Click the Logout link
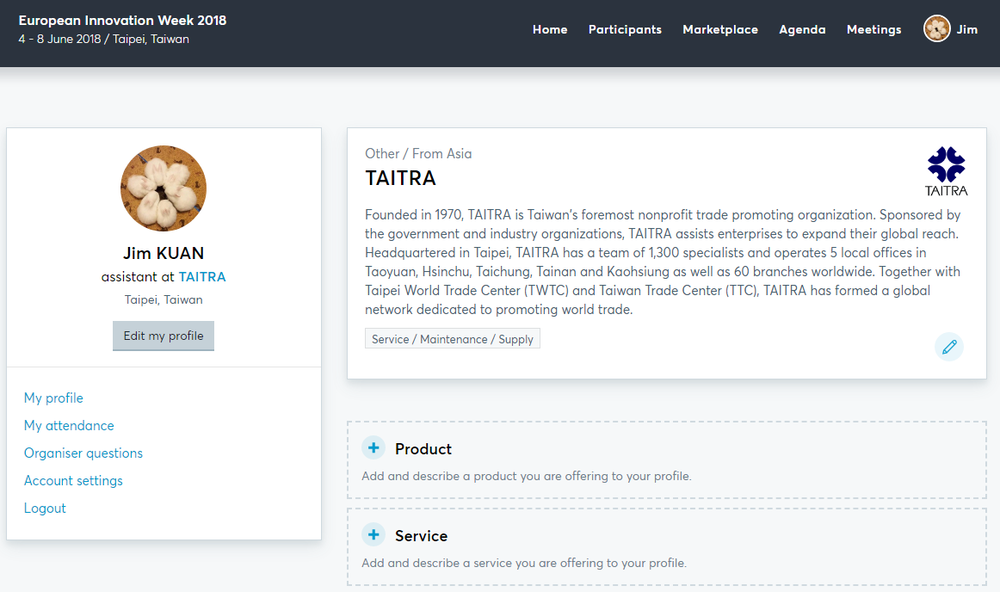 tap(45, 508)
